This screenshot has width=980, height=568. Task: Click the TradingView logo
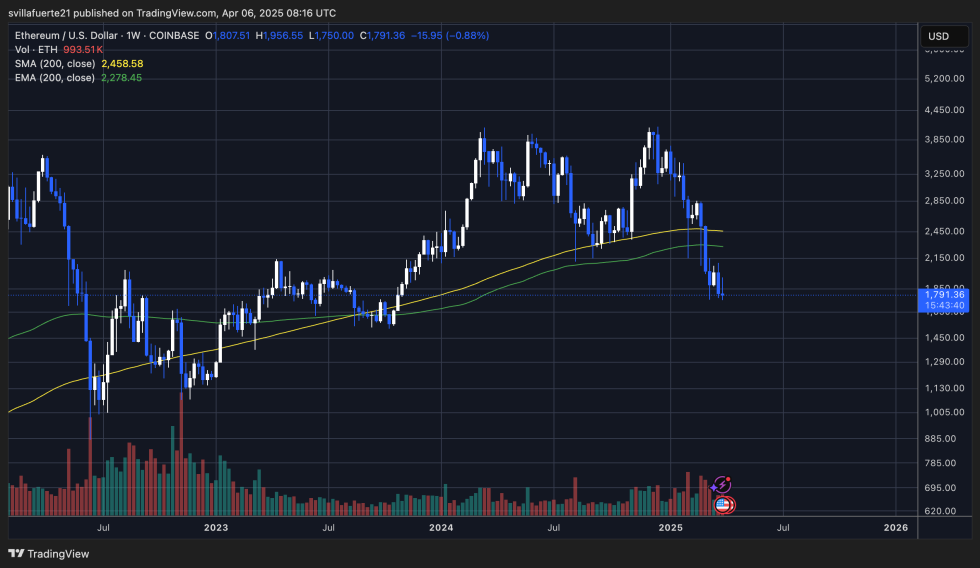click(49, 553)
